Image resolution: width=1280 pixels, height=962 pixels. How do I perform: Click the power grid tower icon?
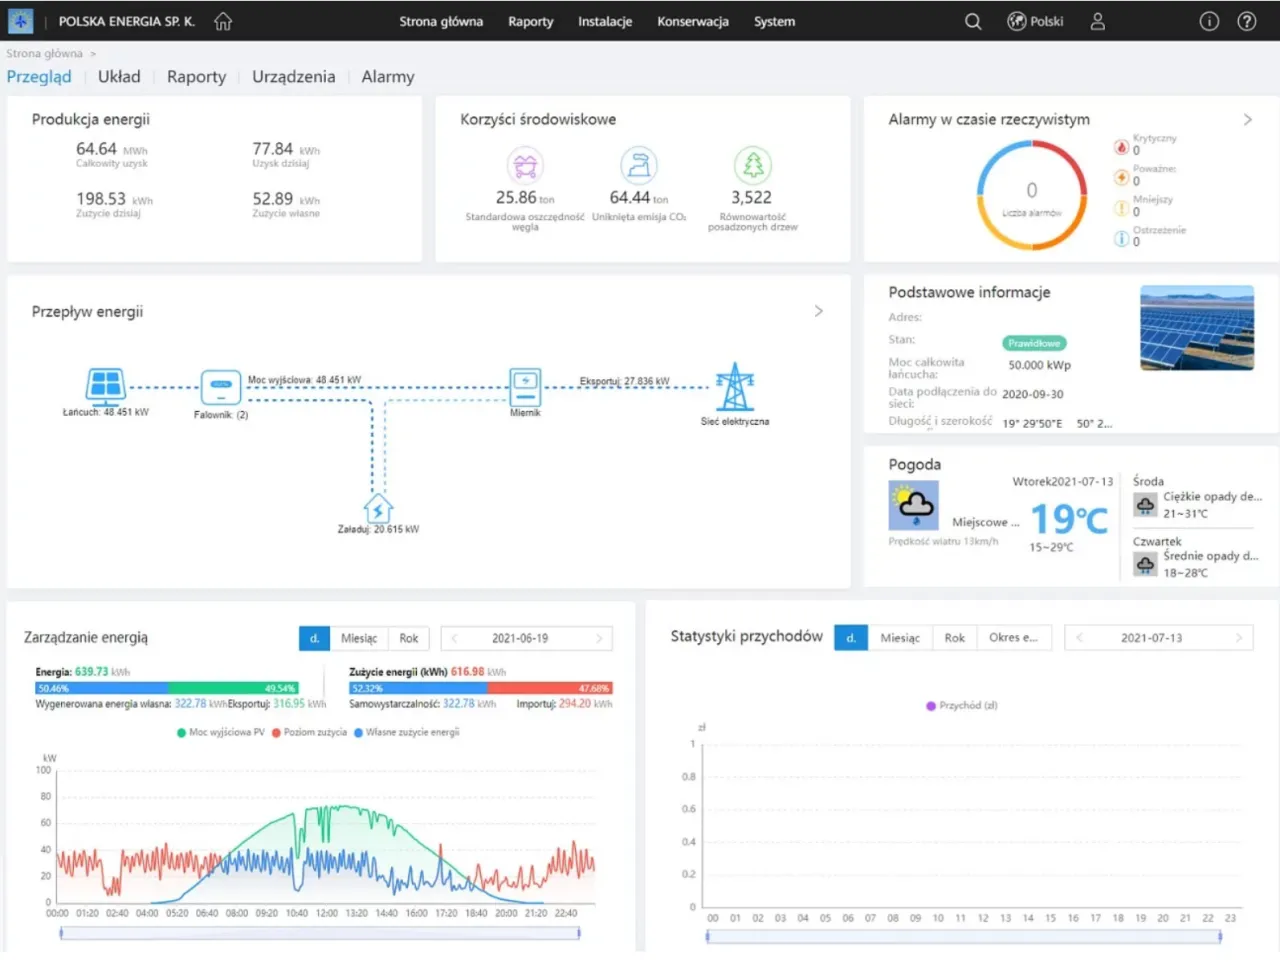tap(734, 387)
